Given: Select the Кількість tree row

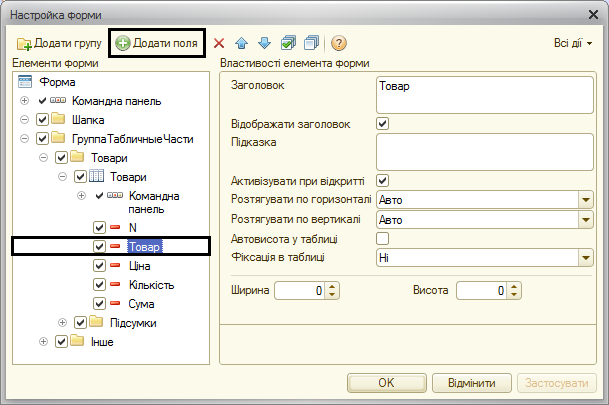Looking at the screenshot, I should coord(111,285).
